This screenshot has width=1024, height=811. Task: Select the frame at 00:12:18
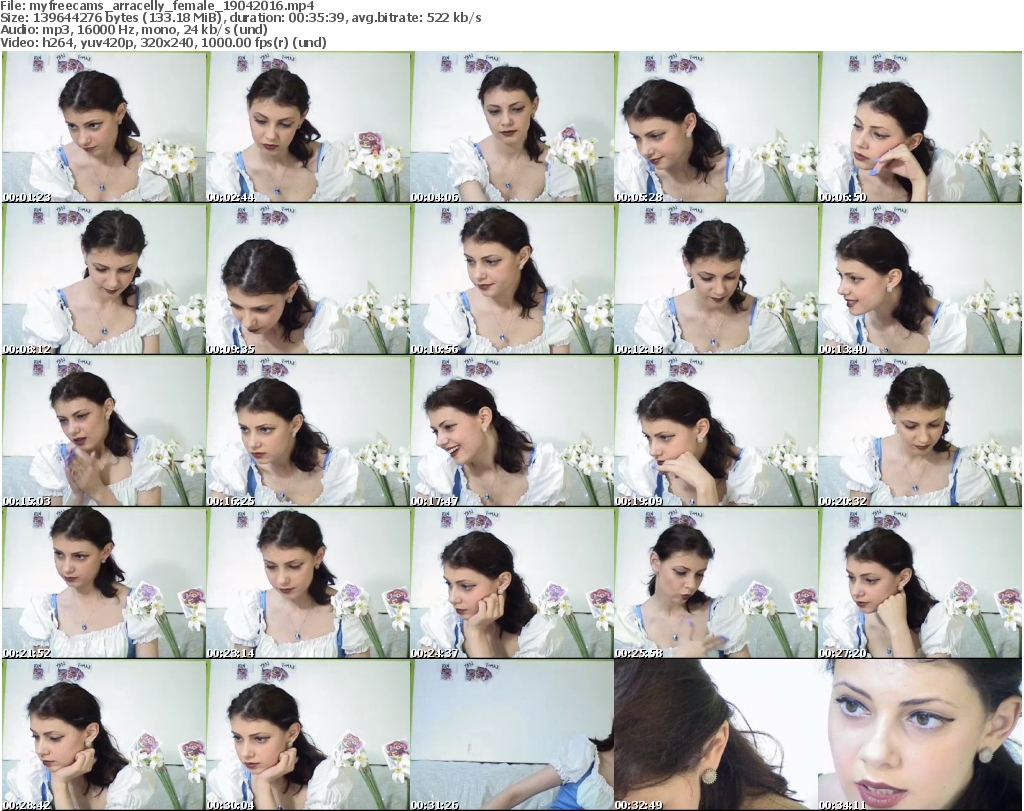click(716, 279)
